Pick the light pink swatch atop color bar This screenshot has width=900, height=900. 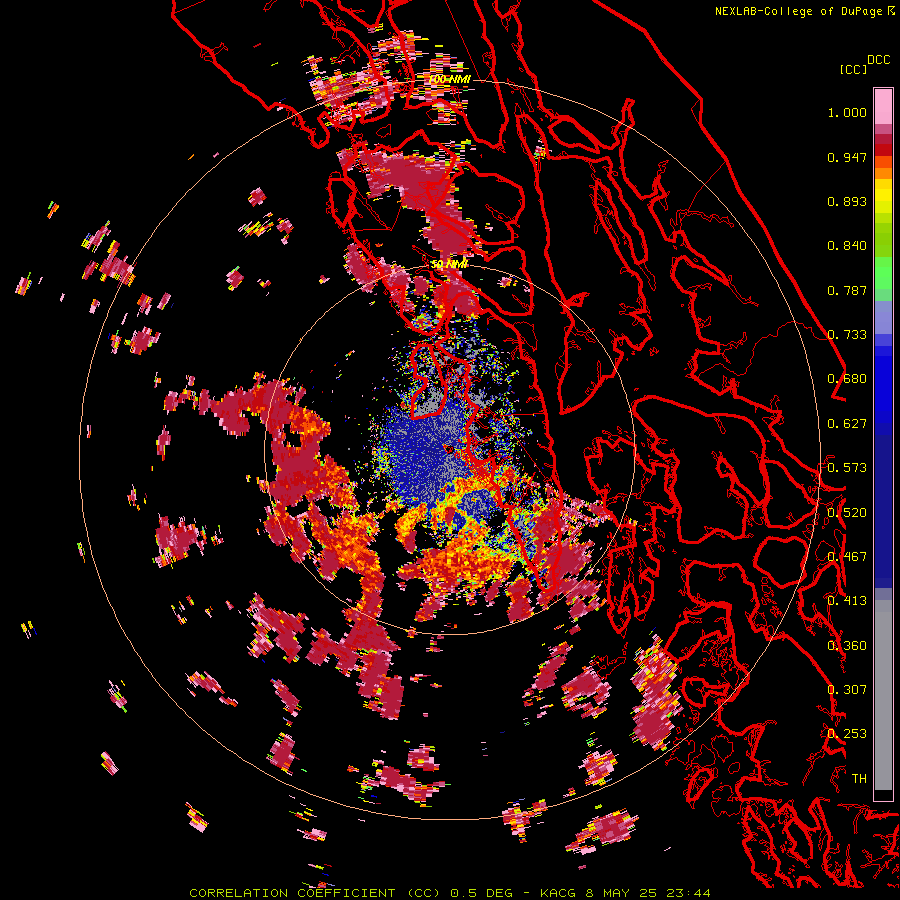click(x=883, y=106)
